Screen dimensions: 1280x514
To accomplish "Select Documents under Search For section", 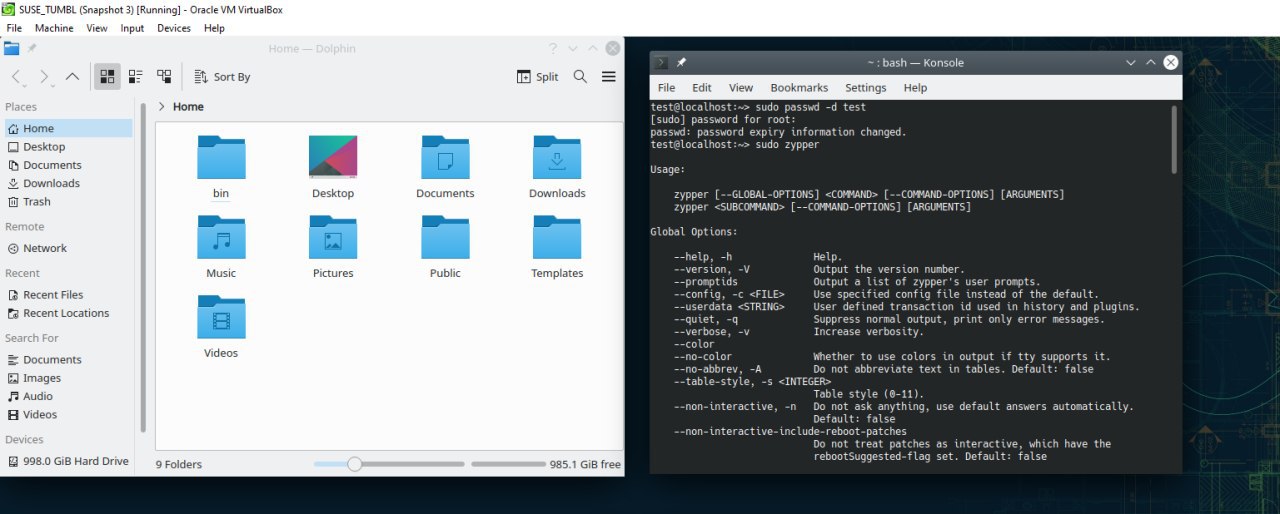I will 67,360.
